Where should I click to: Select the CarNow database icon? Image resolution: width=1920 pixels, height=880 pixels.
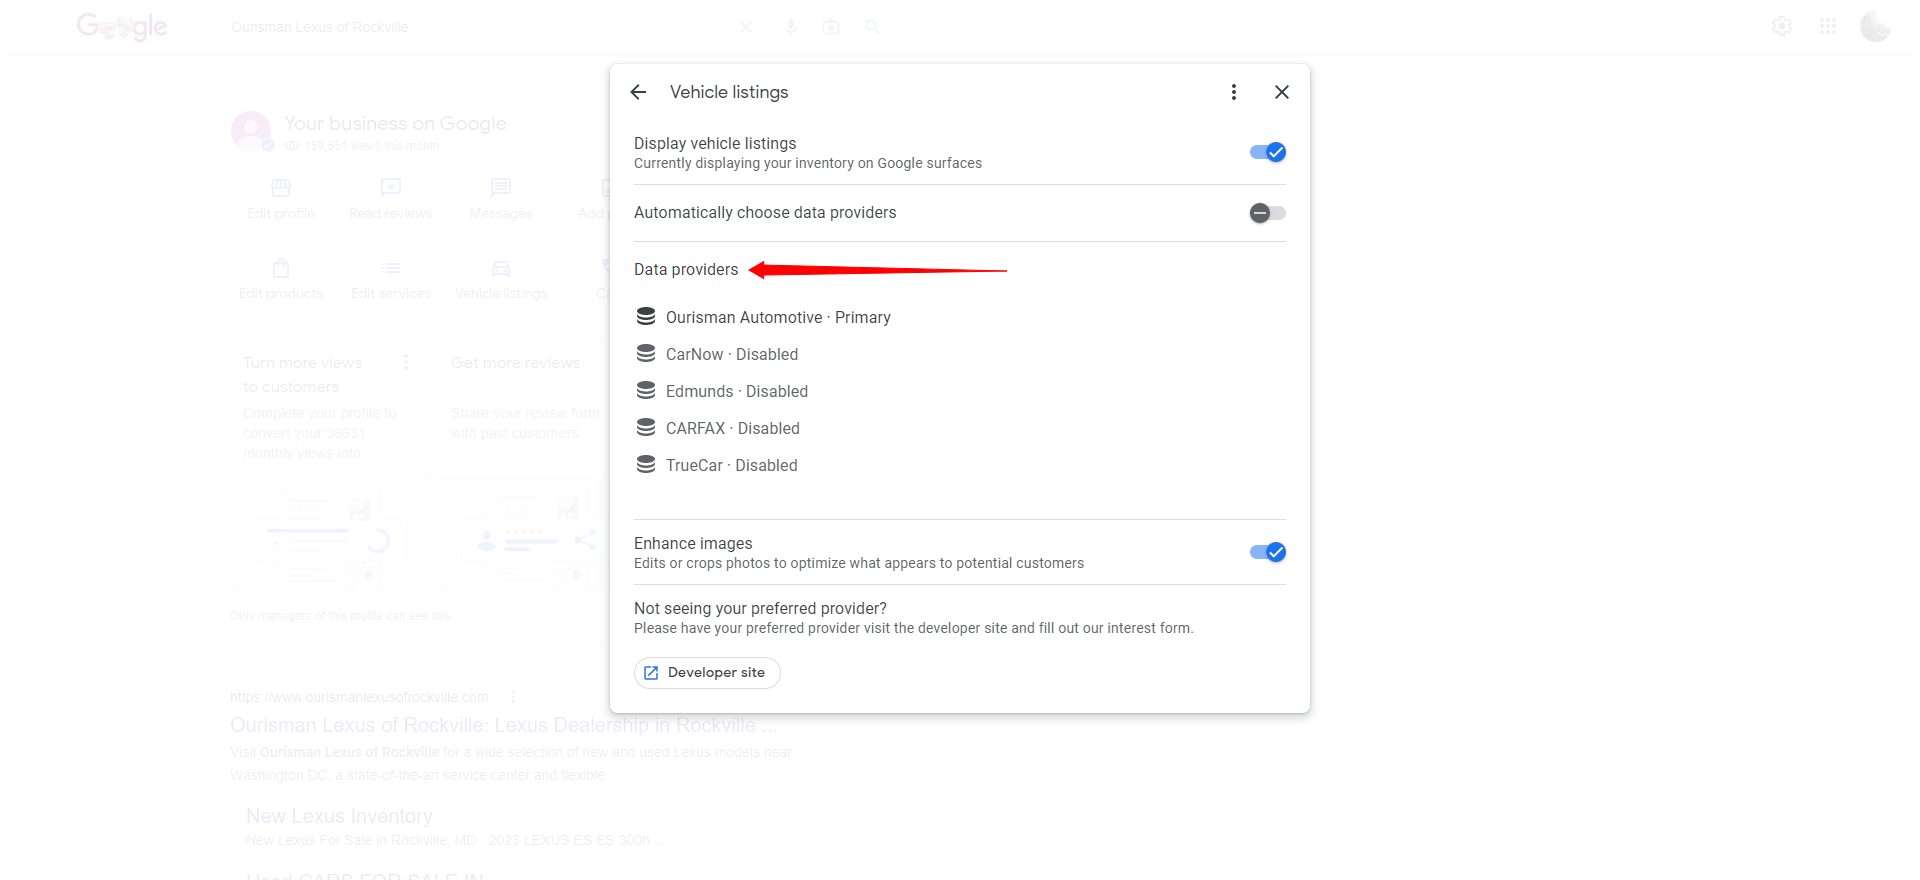(646, 354)
